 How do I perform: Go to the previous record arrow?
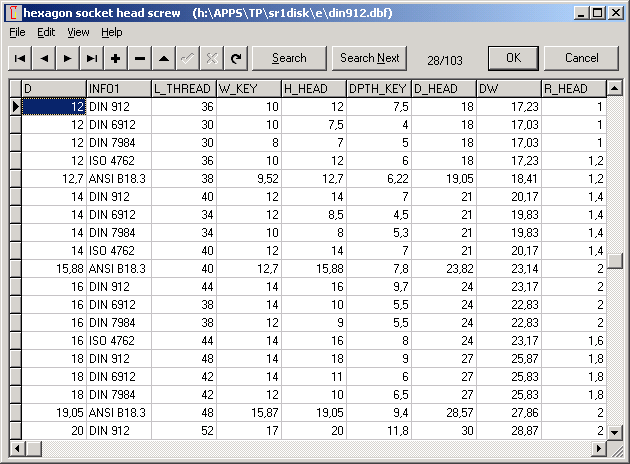[44, 58]
